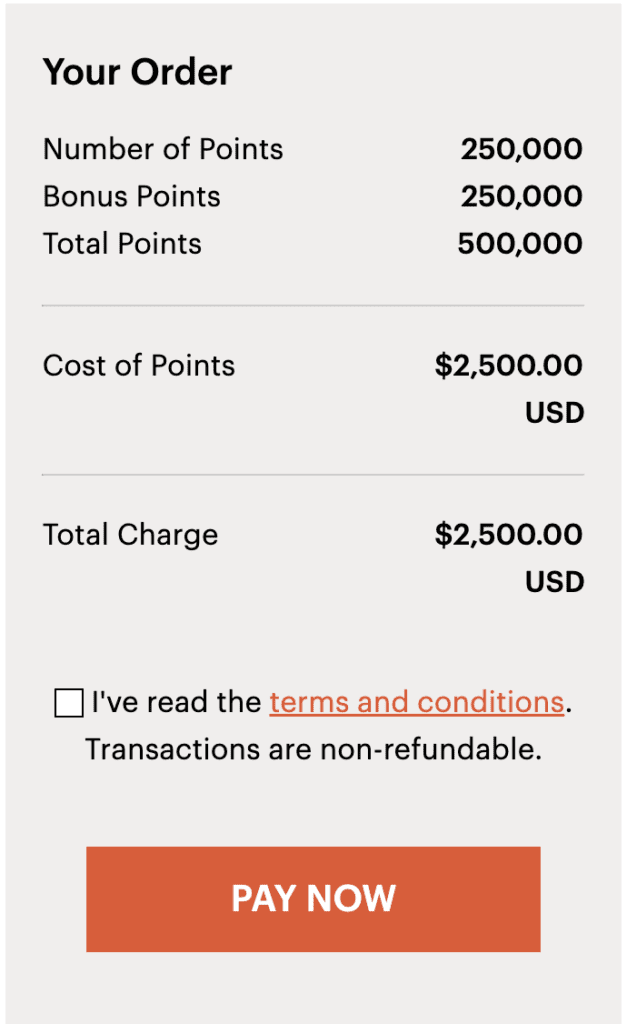Select the Cost of Points label
Screen dimensions: 627x1024
click(139, 365)
